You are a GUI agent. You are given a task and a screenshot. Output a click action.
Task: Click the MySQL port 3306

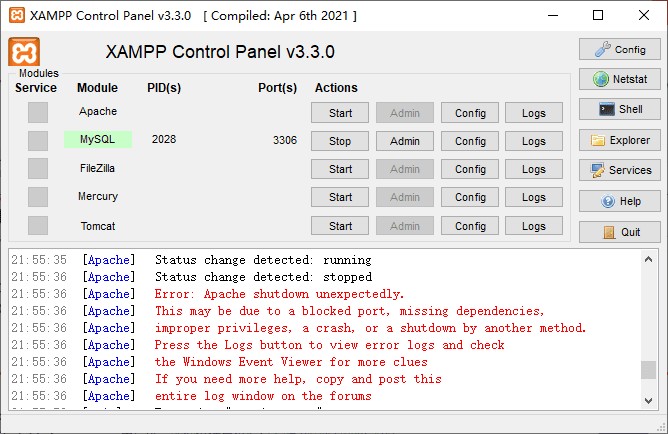point(285,140)
